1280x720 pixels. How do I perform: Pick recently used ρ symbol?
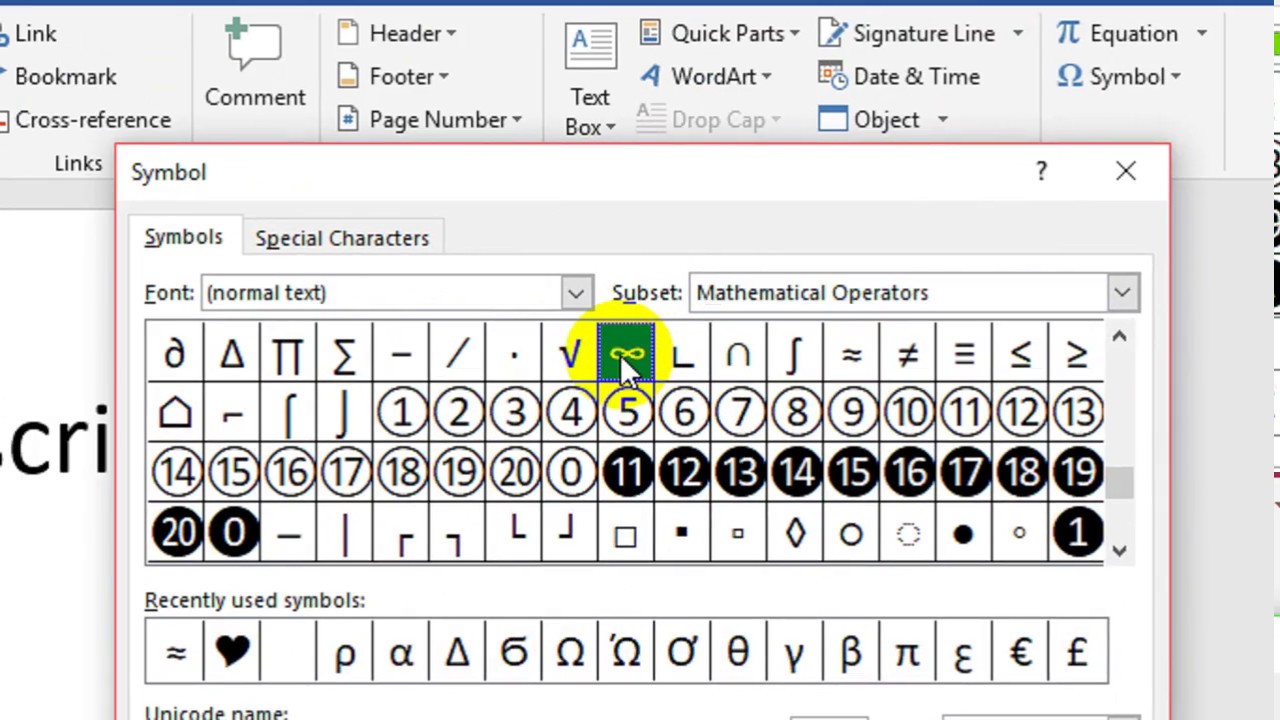(x=344, y=652)
